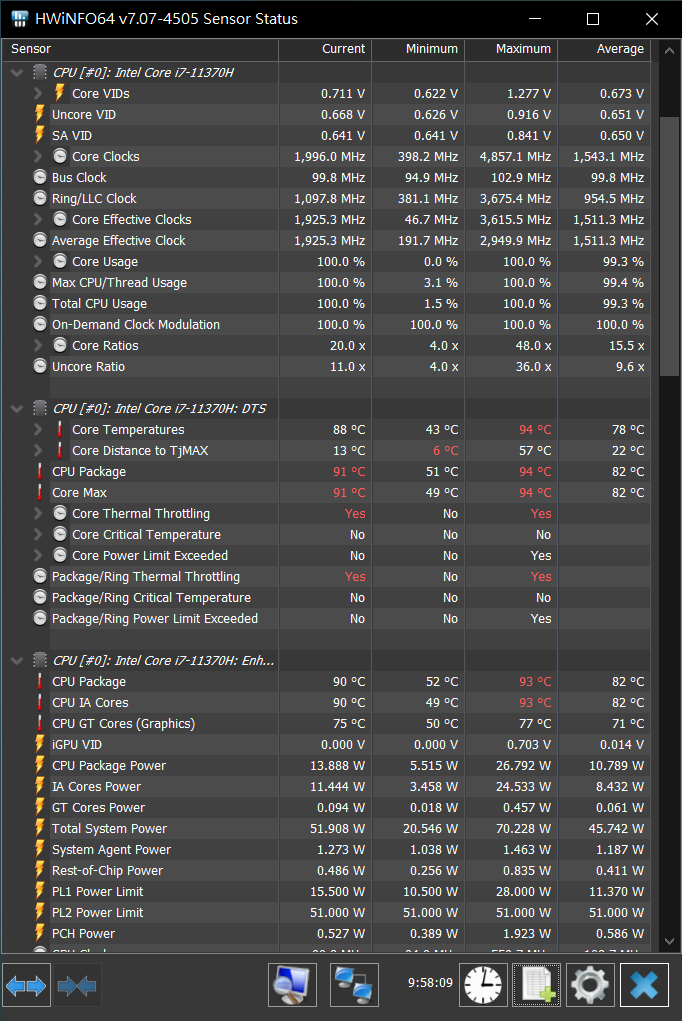Expand the Core VIDs row
Screen dimensions: 682x1021
click(x=38, y=93)
